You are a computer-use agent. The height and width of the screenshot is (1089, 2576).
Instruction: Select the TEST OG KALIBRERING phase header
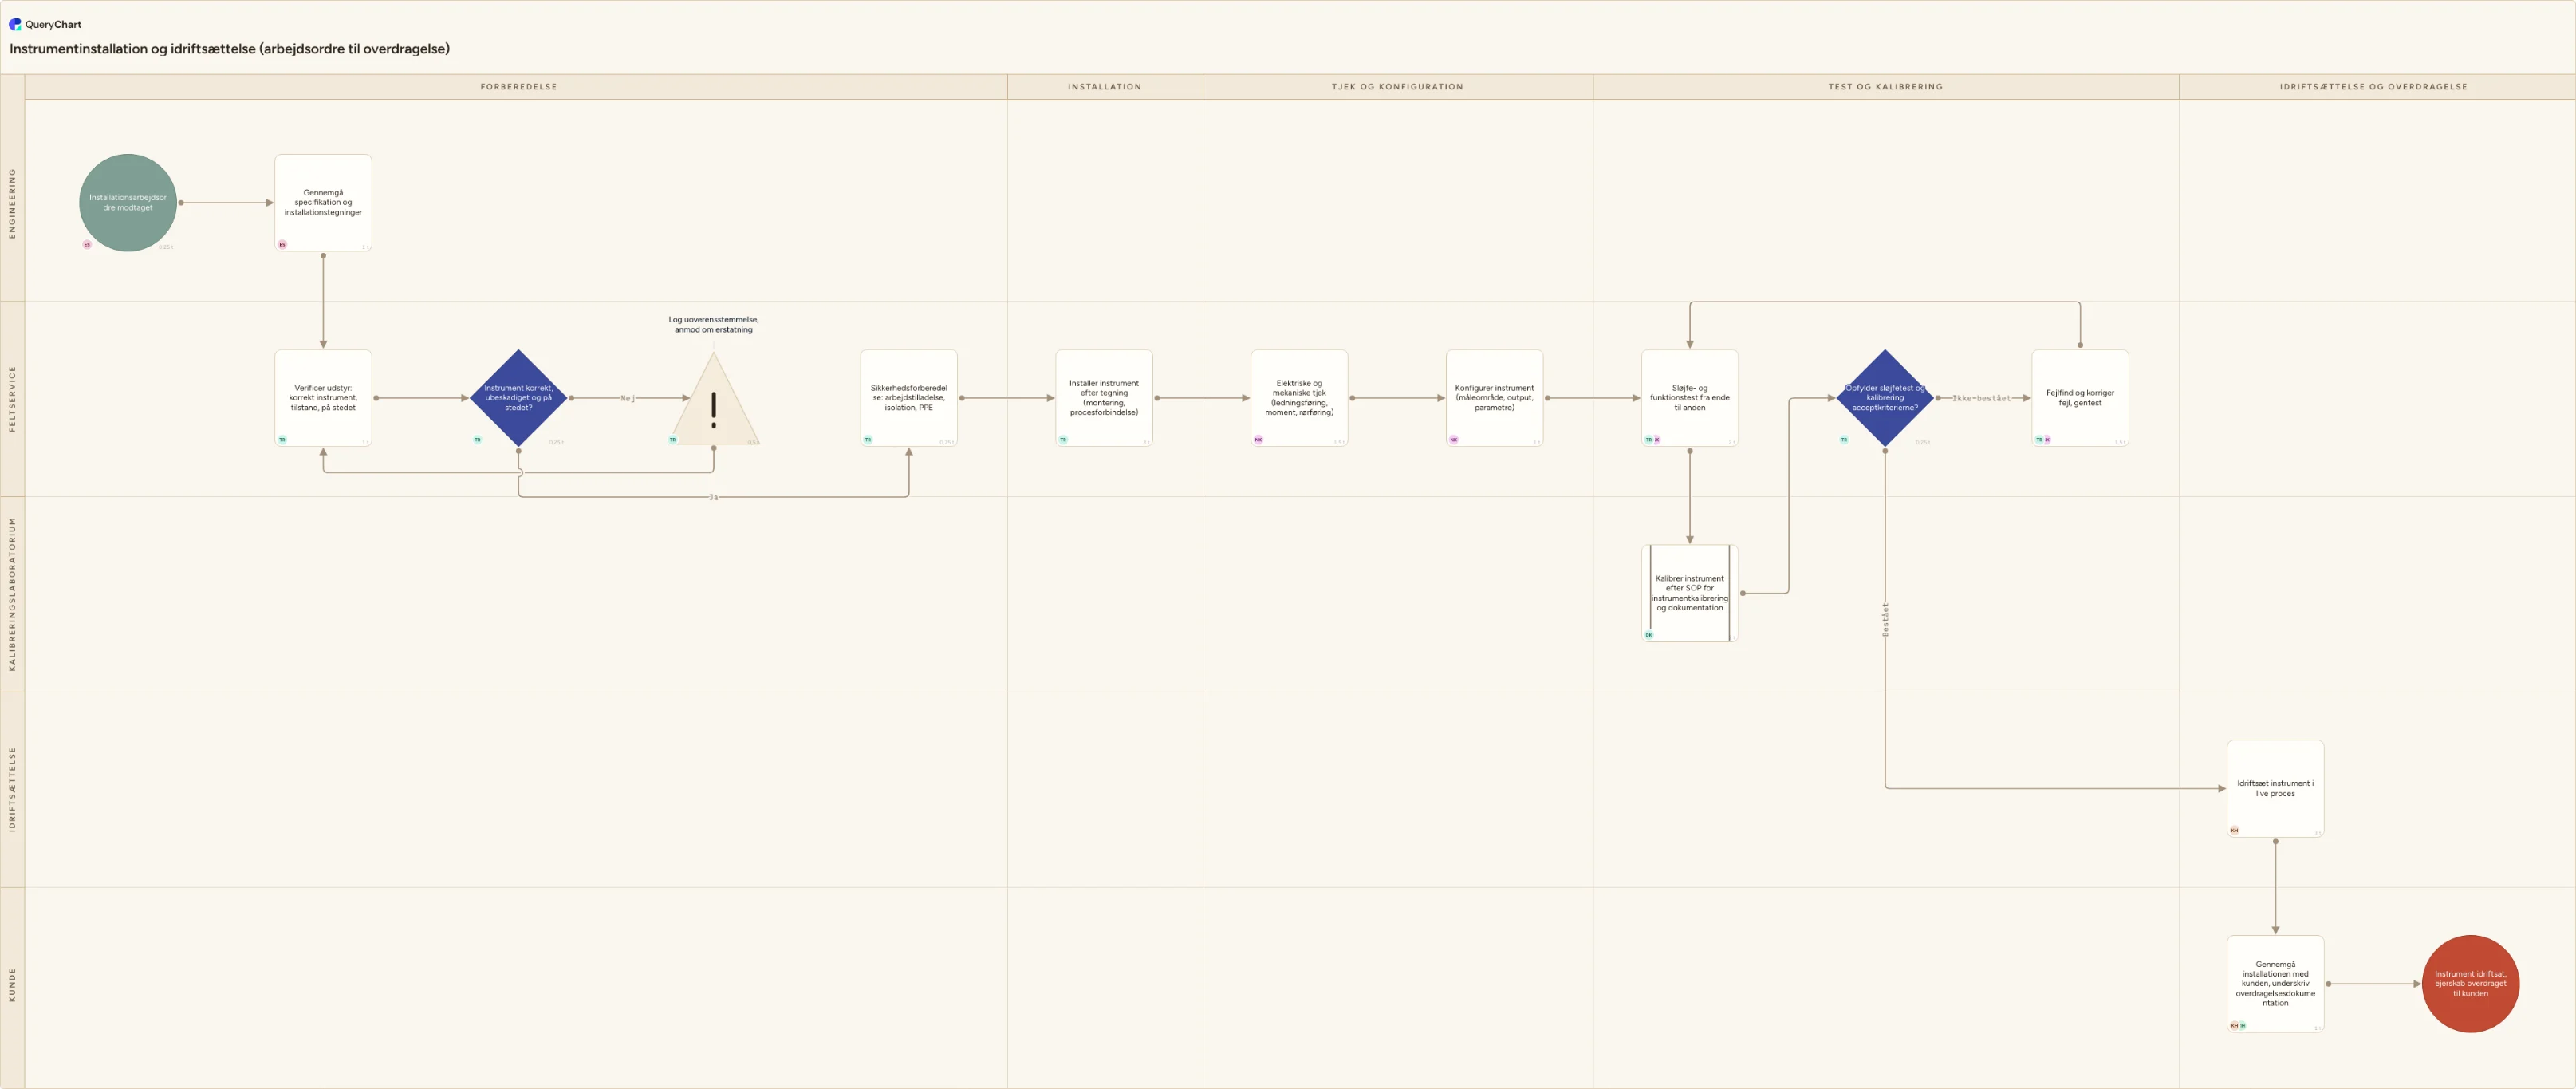click(x=1885, y=87)
